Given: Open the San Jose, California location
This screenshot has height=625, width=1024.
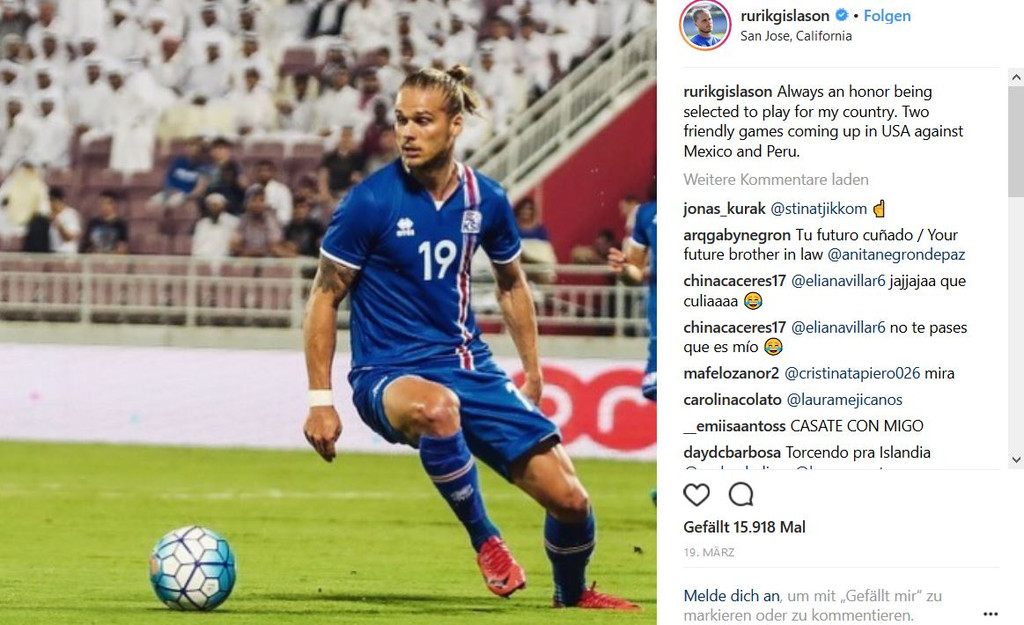Looking at the screenshot, I should pos(796,36).
